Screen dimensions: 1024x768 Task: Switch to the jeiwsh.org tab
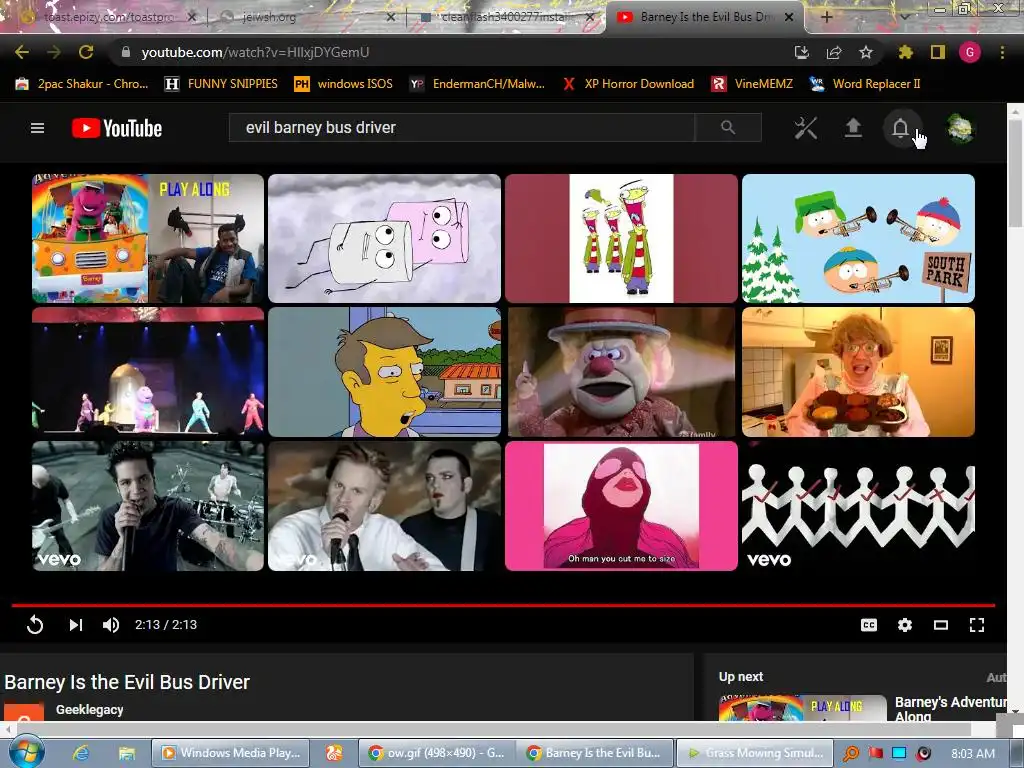pyautogui.click(x=307, y=17)
